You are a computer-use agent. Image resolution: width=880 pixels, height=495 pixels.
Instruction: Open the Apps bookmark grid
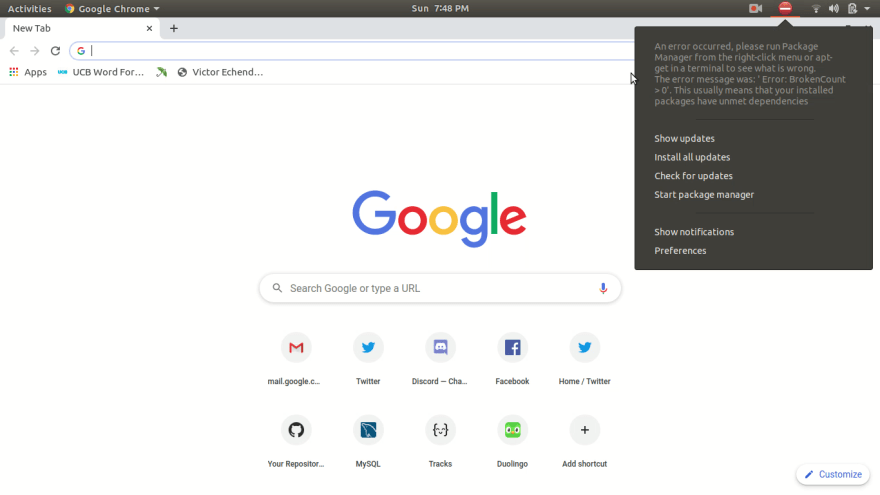[x=28, y=72]
